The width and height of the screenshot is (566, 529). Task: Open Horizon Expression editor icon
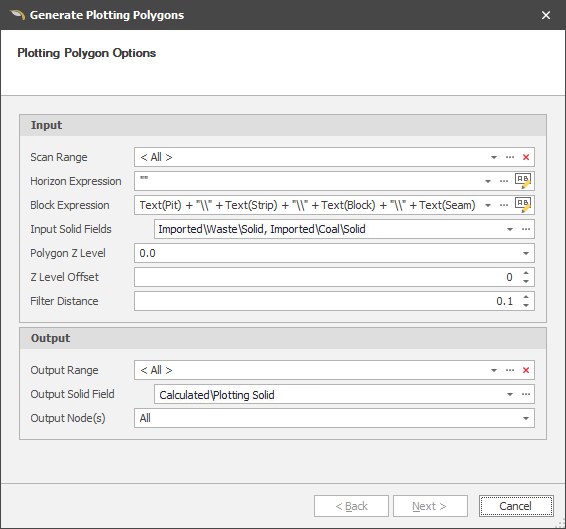523,181
